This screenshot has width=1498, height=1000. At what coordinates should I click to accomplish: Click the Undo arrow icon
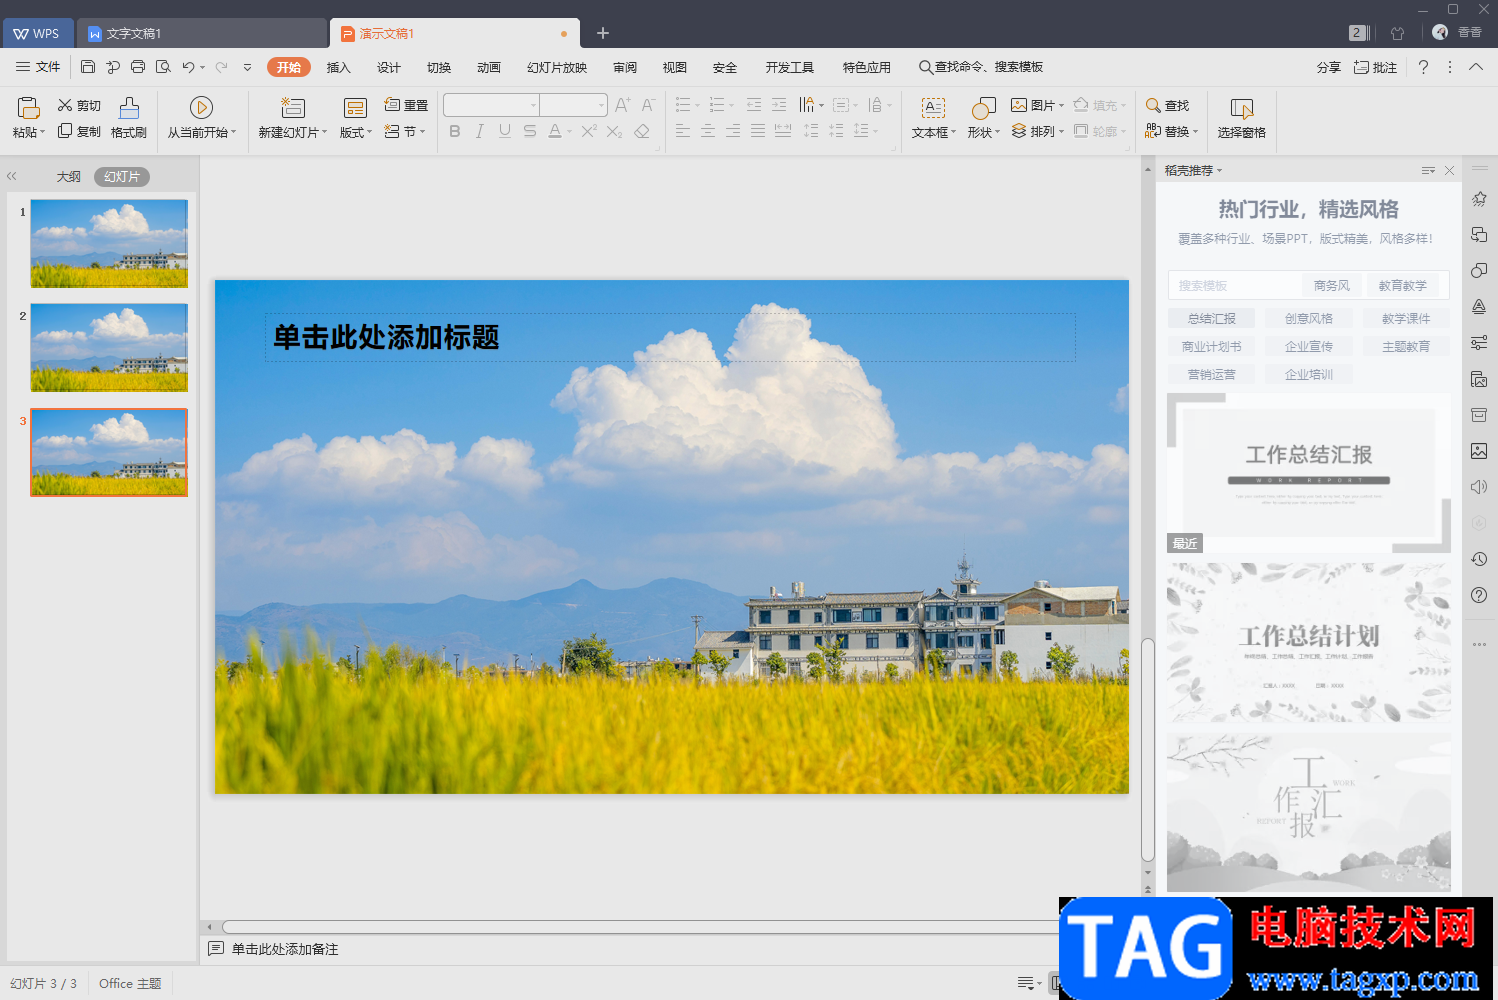[x=188, y=67]
